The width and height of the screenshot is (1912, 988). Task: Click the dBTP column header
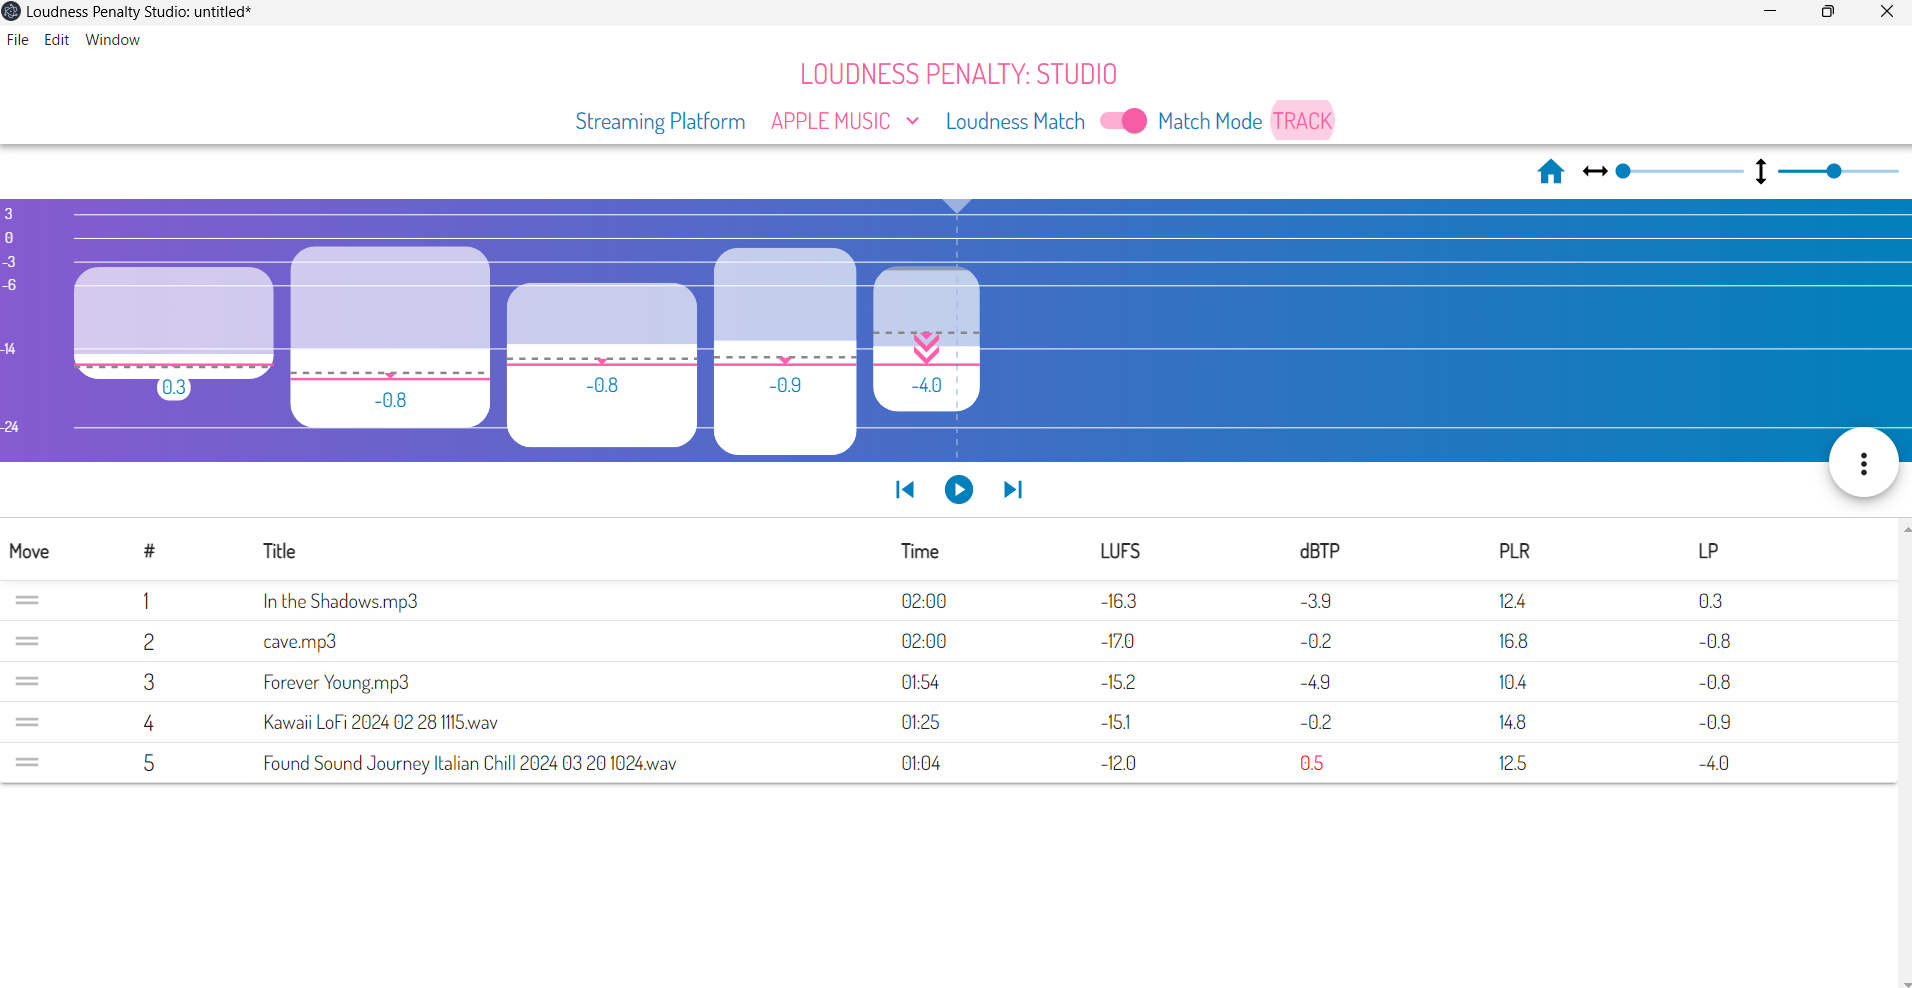[1319, 551]
